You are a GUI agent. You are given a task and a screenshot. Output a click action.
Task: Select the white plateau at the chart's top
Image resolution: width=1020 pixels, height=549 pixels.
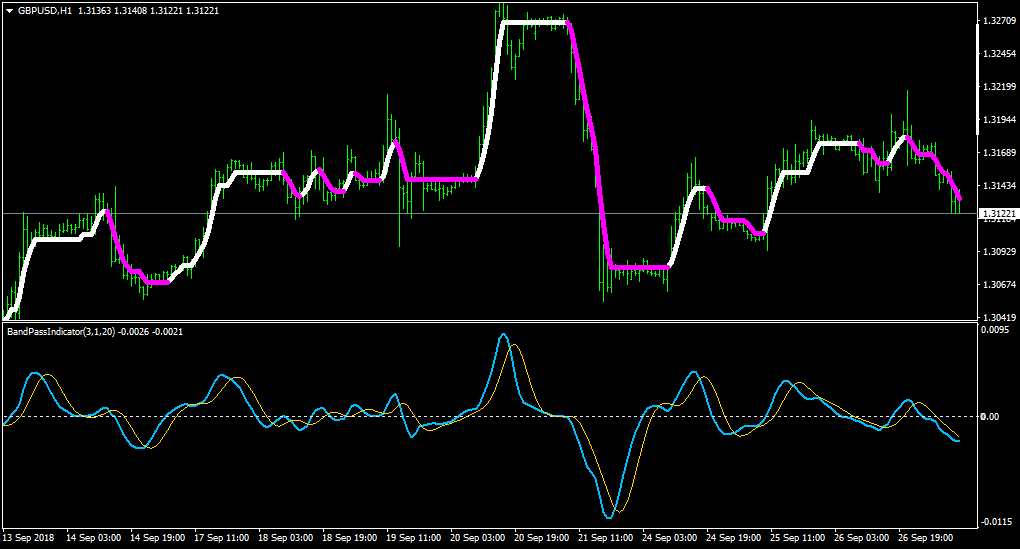pyautogui.click(x=535, y=23)
